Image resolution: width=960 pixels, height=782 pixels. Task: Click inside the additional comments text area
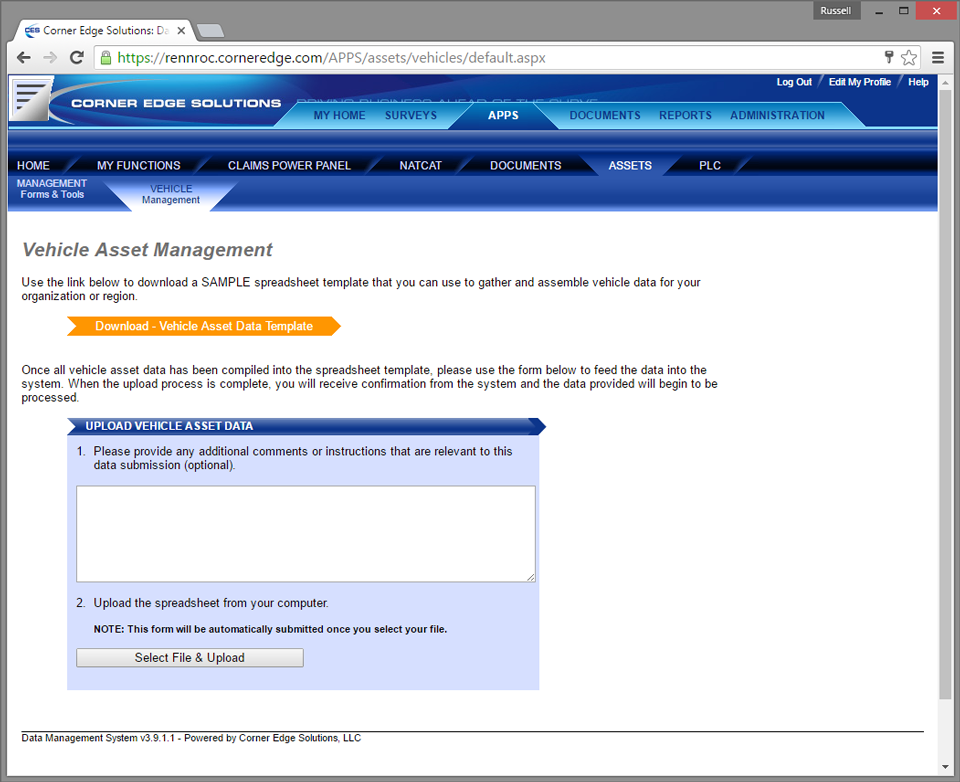(x=306, y=533)
